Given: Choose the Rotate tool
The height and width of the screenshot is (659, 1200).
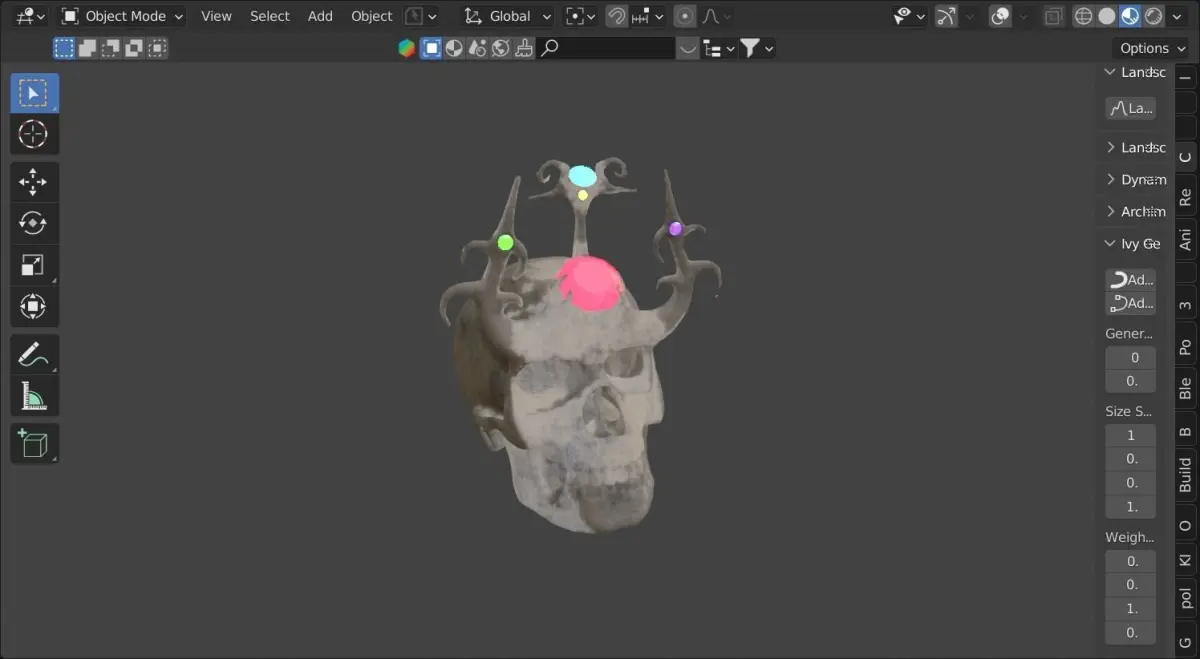Looking at the screenshot, I should [x=34, y=223].
